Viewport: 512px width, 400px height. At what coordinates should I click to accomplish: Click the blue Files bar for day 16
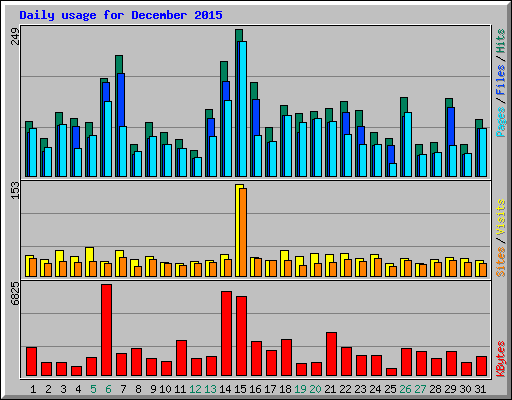[256, 117]
